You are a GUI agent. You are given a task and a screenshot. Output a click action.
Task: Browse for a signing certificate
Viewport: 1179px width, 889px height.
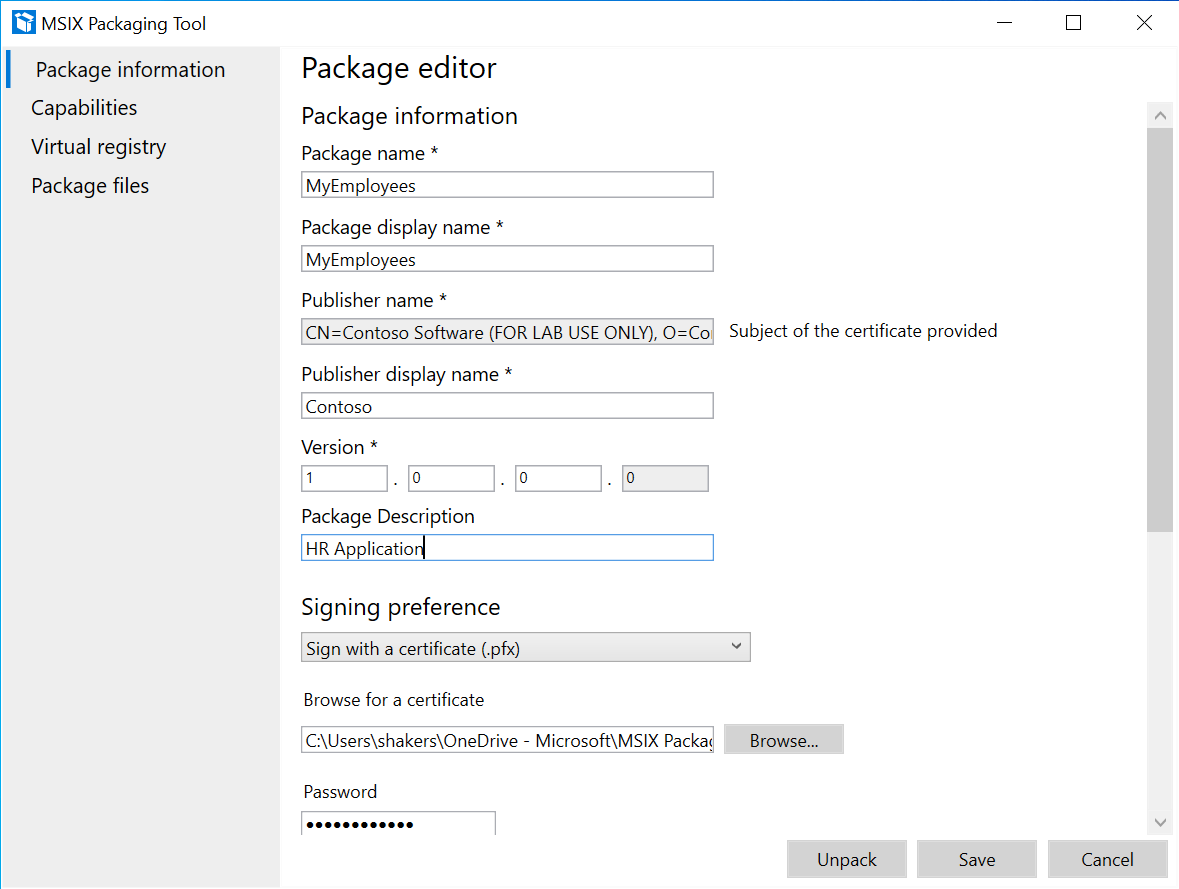click(783, 739)
